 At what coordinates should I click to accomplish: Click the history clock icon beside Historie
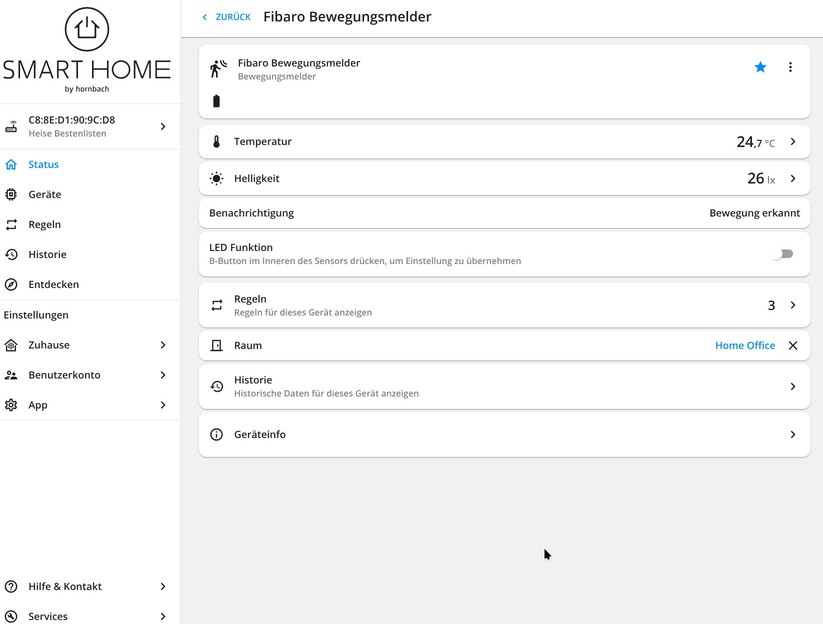tap(216, 386)
